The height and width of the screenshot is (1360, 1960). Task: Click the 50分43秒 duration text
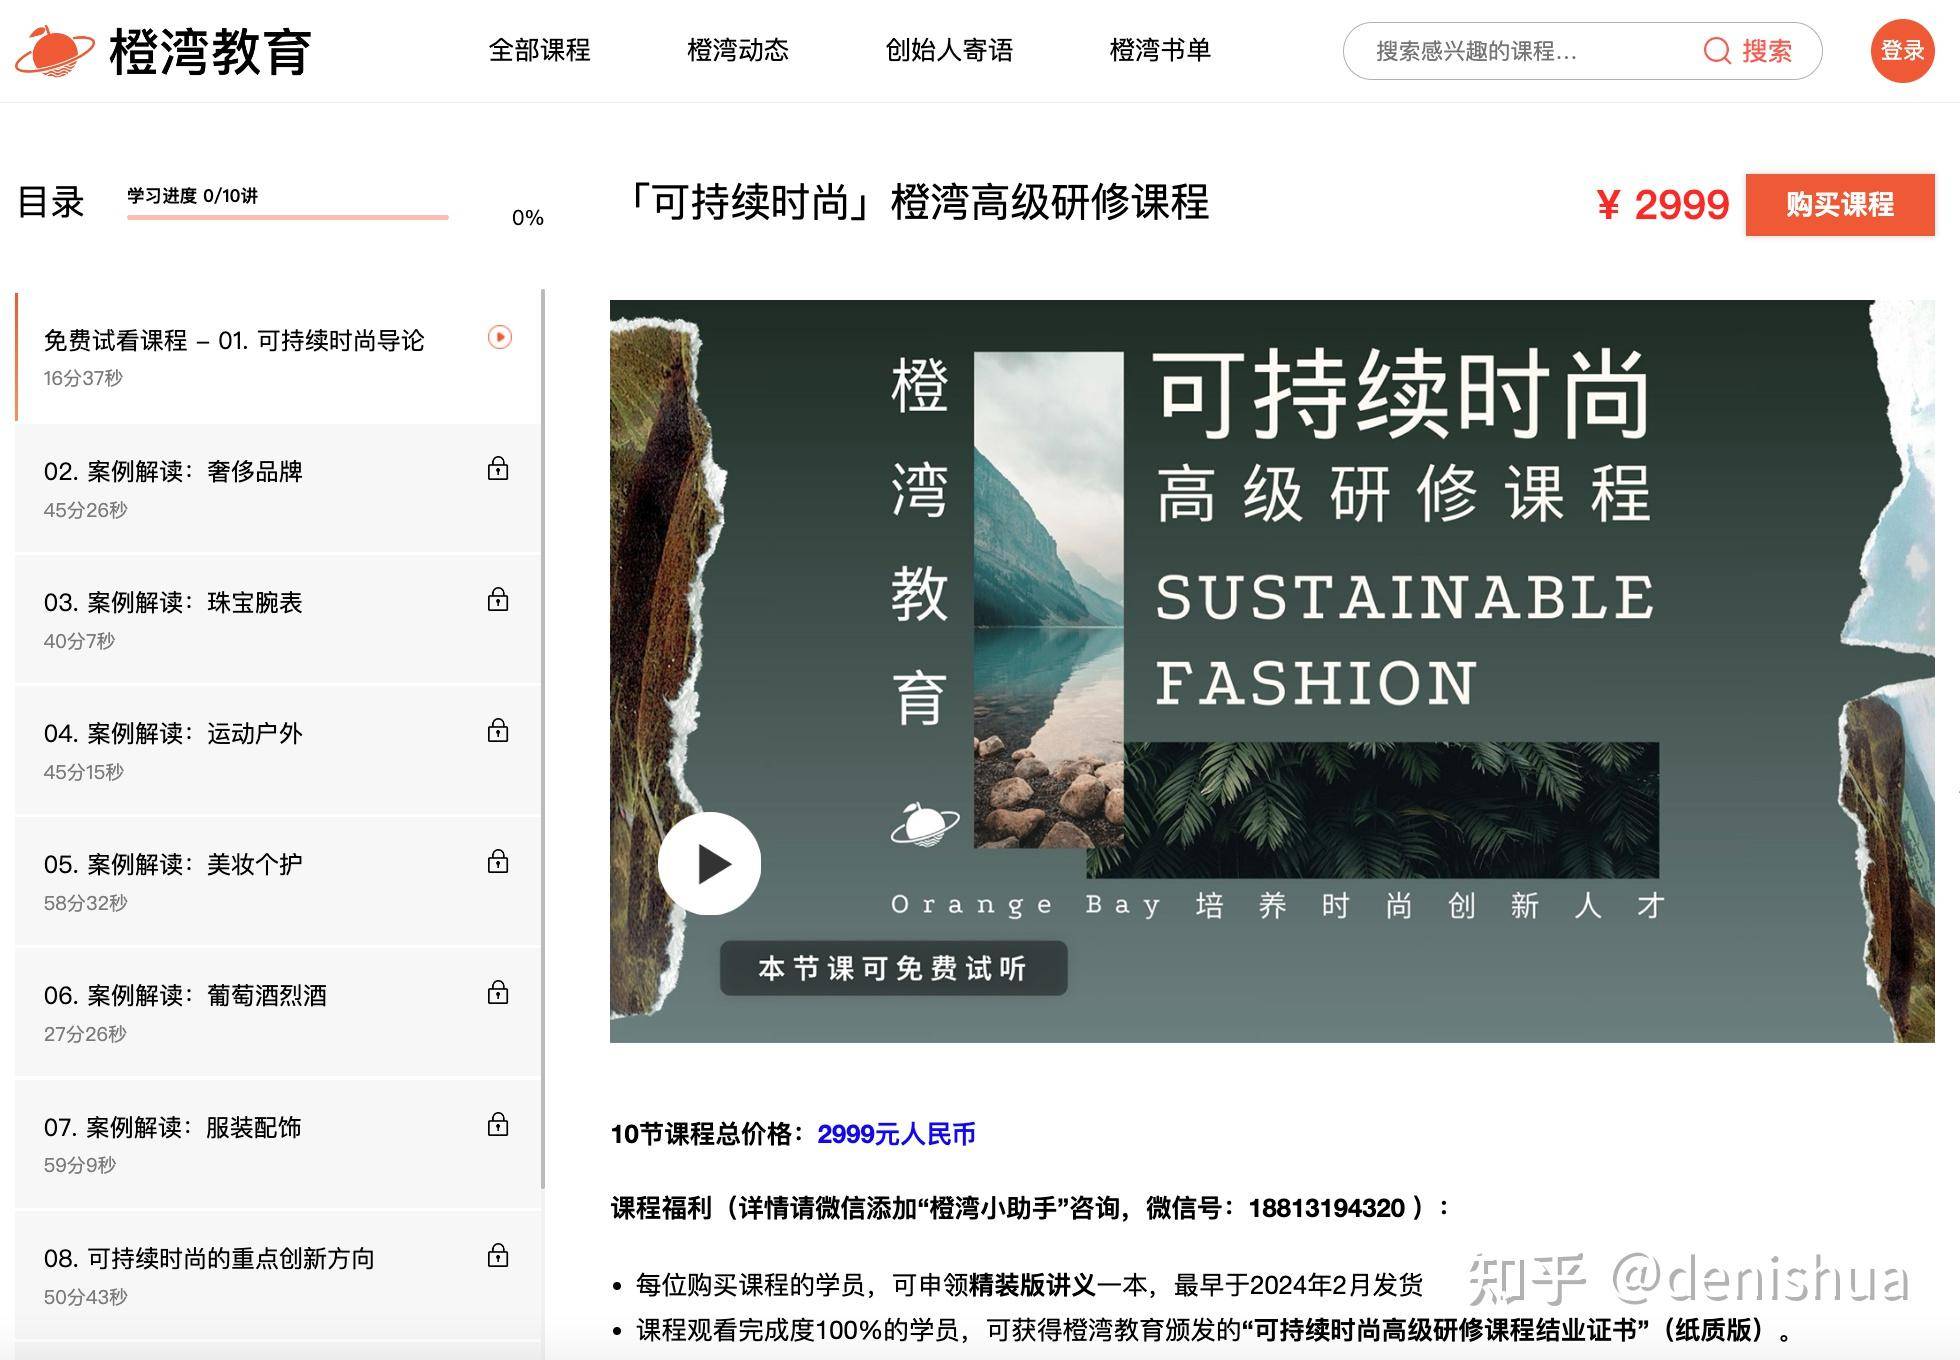85,1297
